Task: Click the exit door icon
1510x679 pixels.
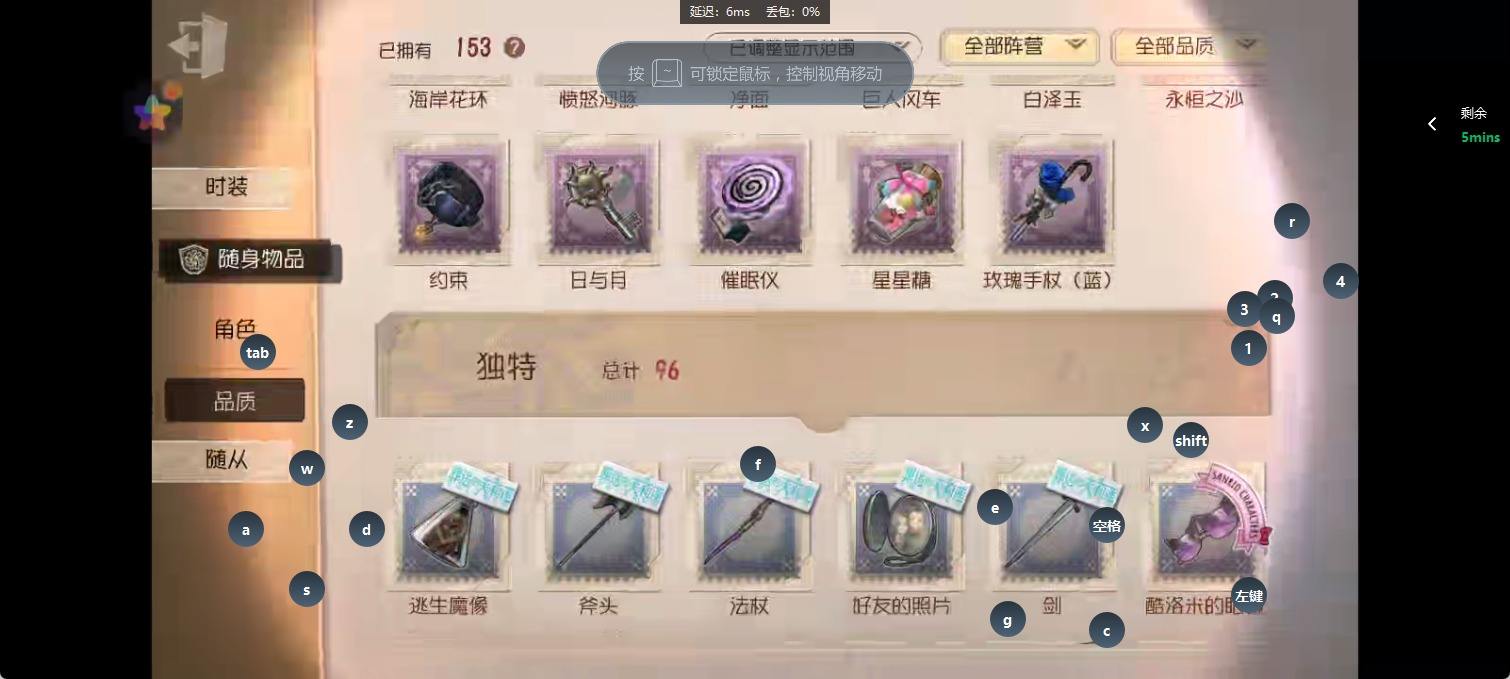Action: point(199,45)
